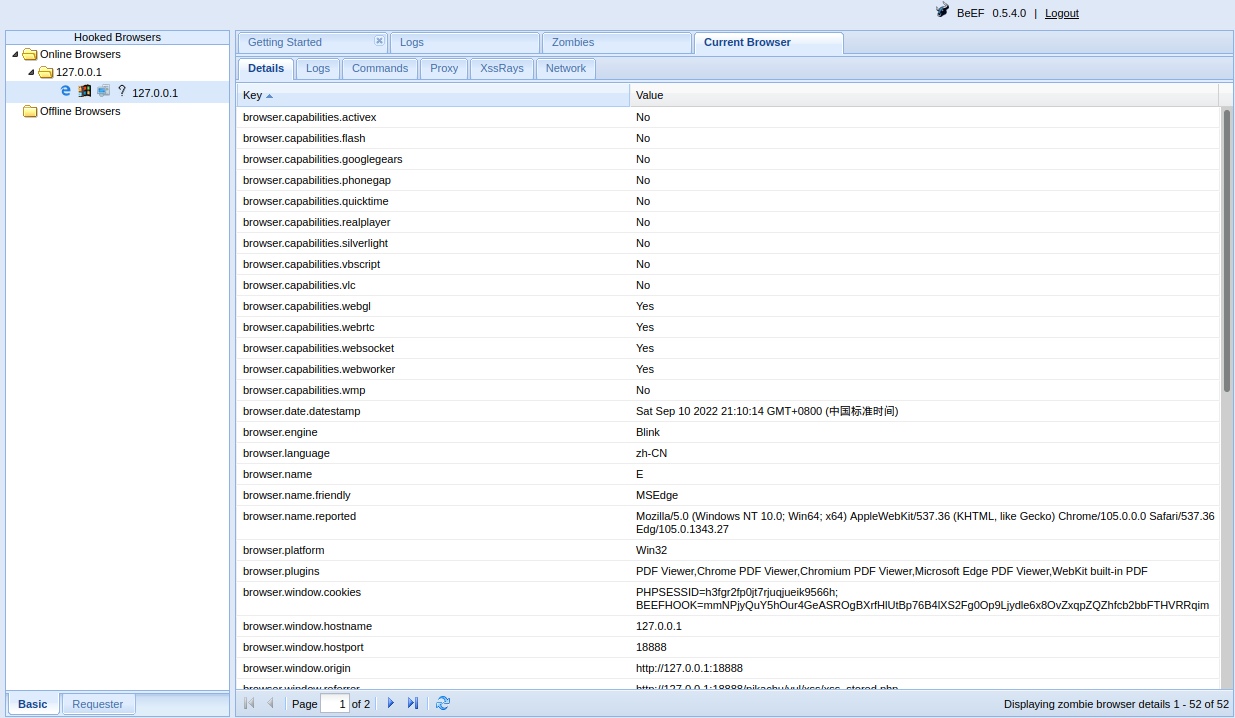Screen dimensions: 1235x718
Task: Click the page number input field
Action: pos(335,704)
